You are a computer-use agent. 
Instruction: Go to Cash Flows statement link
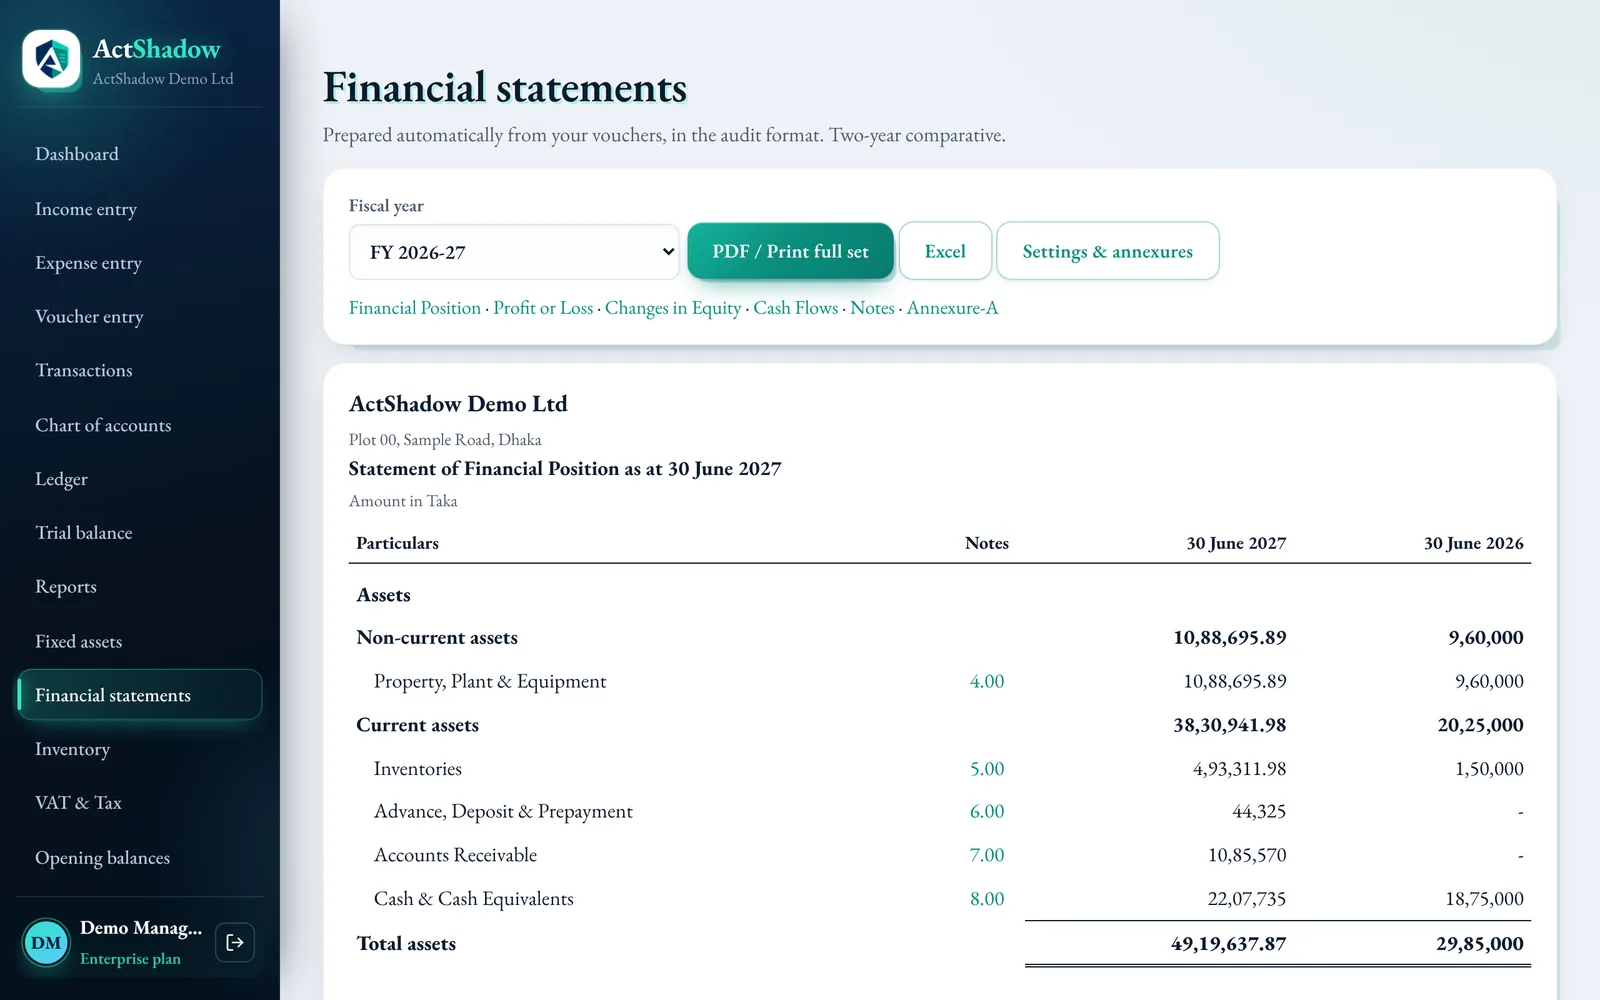pyautogui.click(x=796, y=308)
